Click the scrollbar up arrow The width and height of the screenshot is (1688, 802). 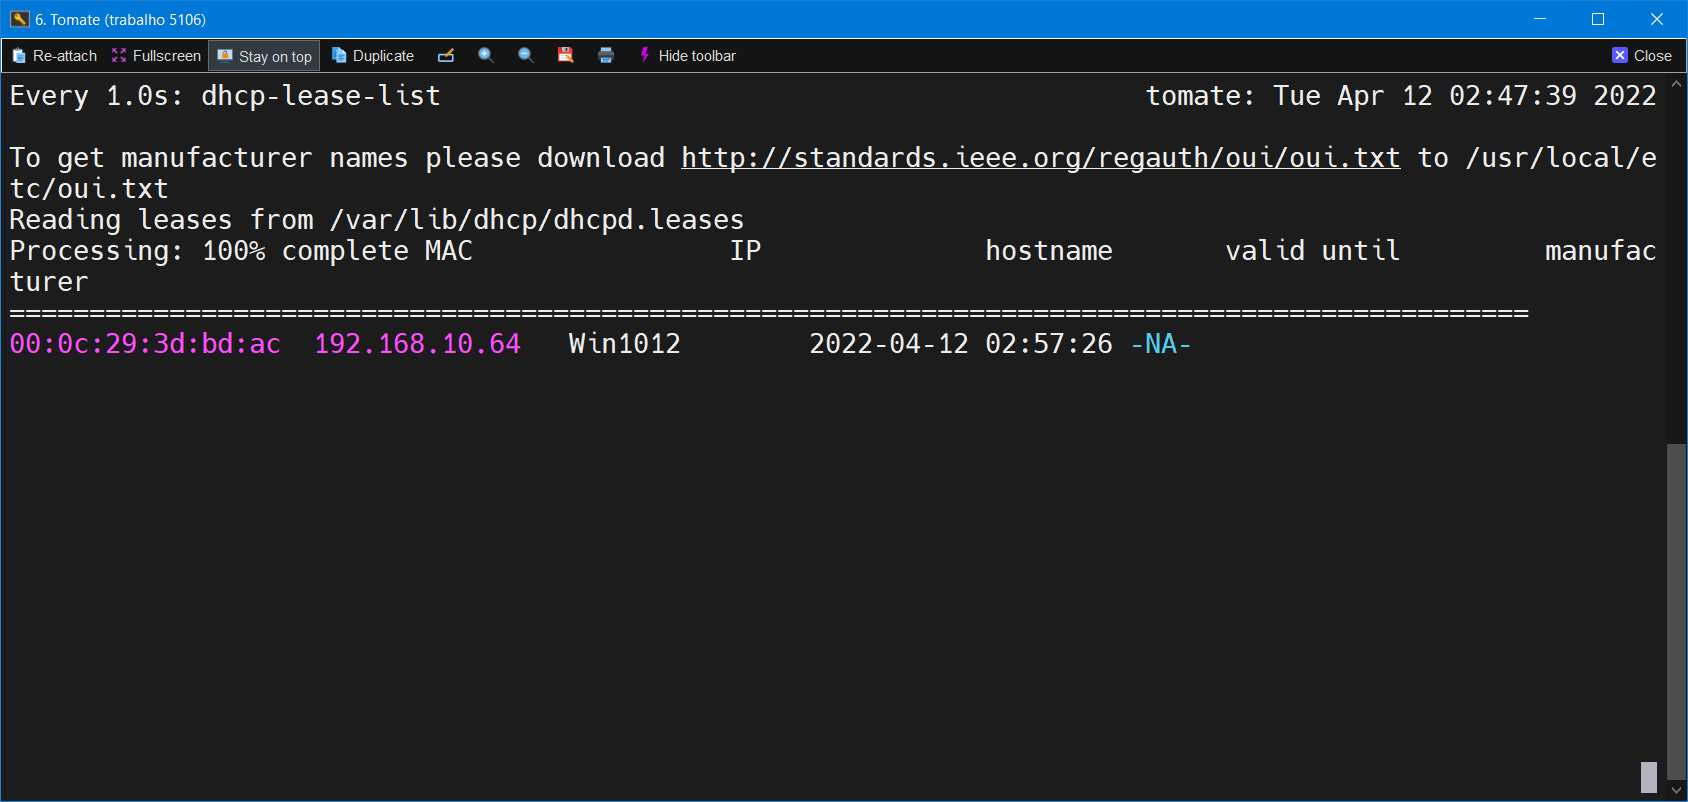(1677, 84)
